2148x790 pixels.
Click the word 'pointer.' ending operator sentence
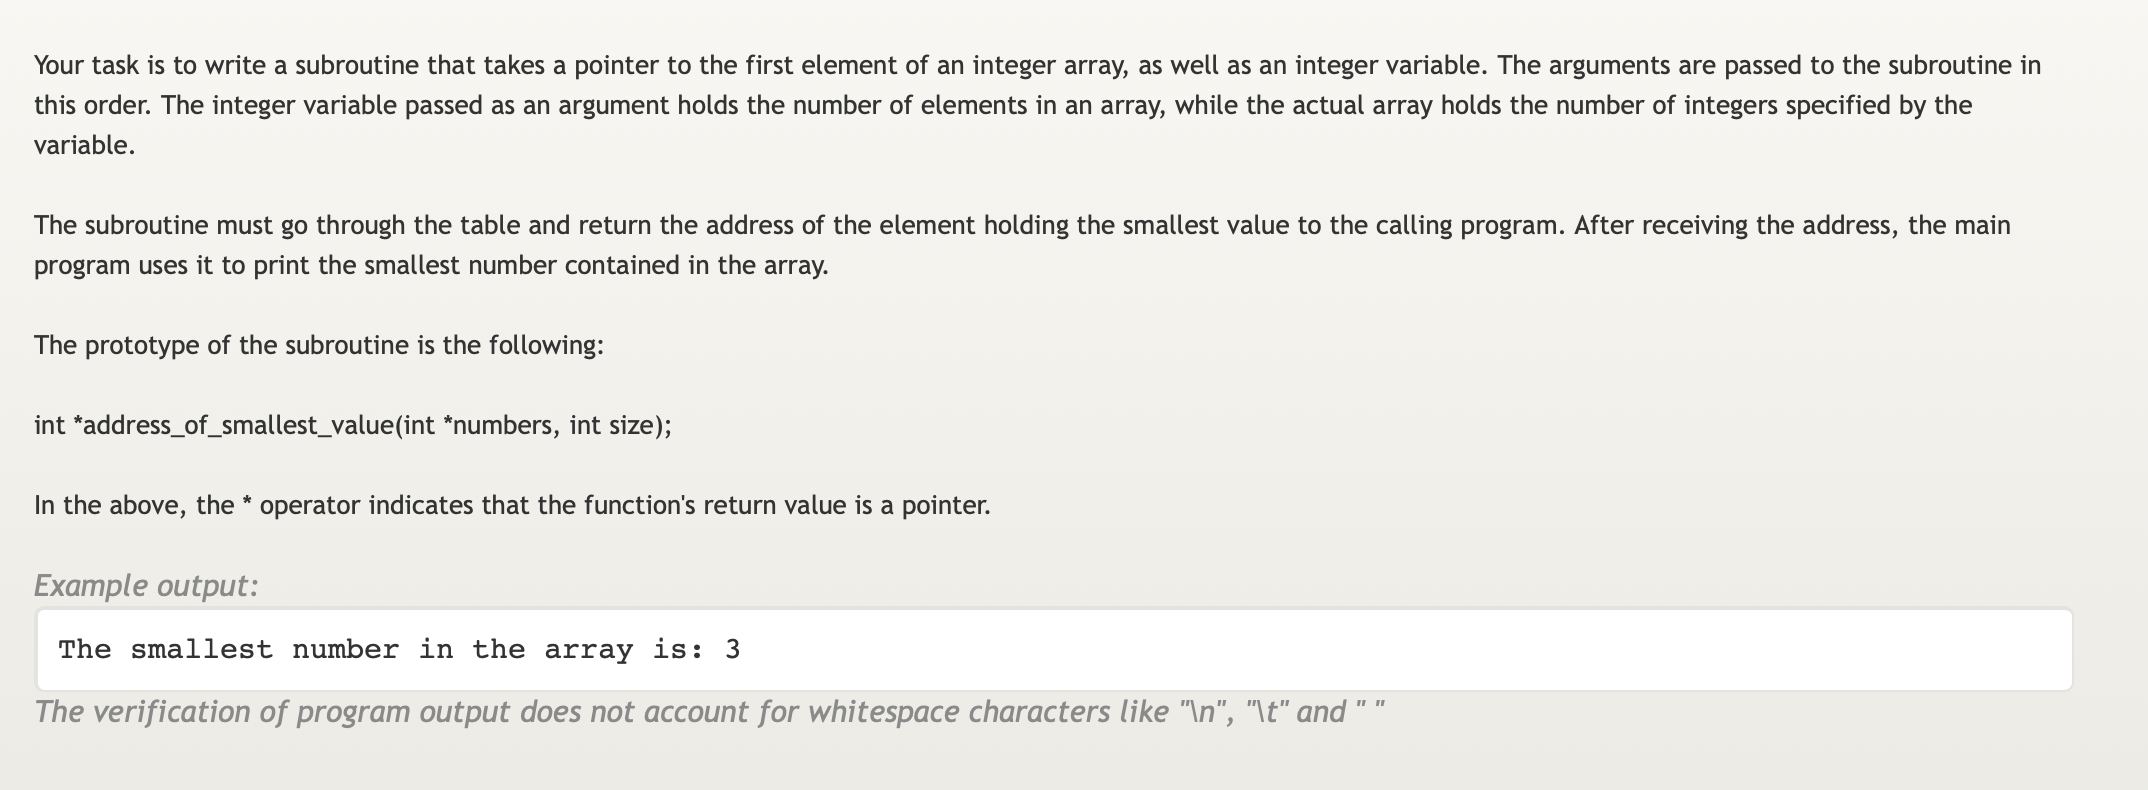946,506
